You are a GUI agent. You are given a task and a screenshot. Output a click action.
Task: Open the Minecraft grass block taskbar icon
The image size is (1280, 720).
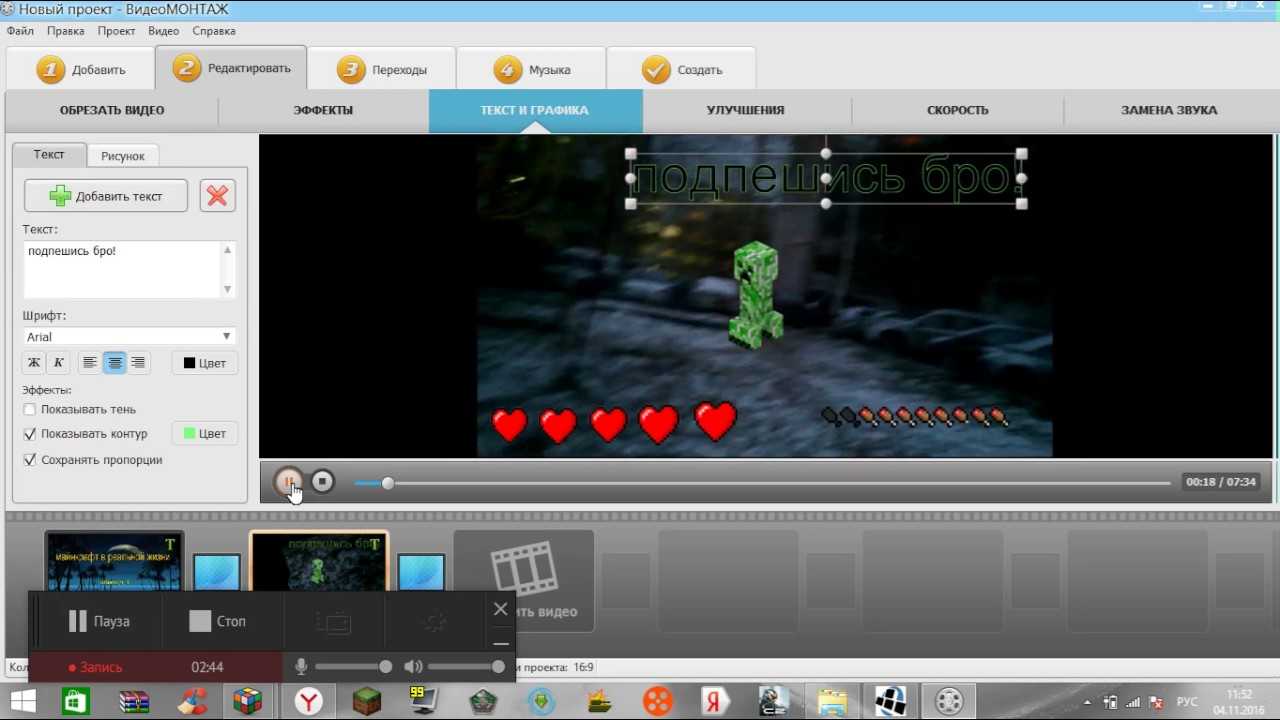click(x=367, y=701)
